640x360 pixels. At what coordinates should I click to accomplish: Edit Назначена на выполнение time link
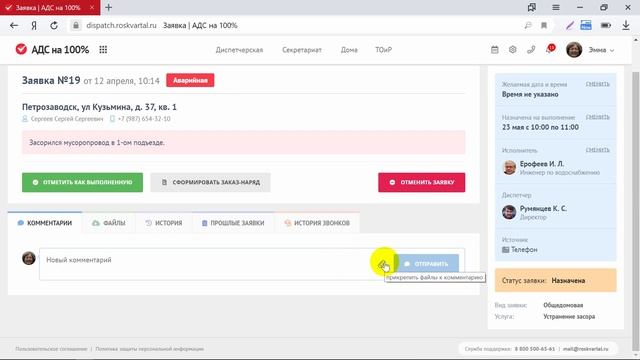[598, 117]
